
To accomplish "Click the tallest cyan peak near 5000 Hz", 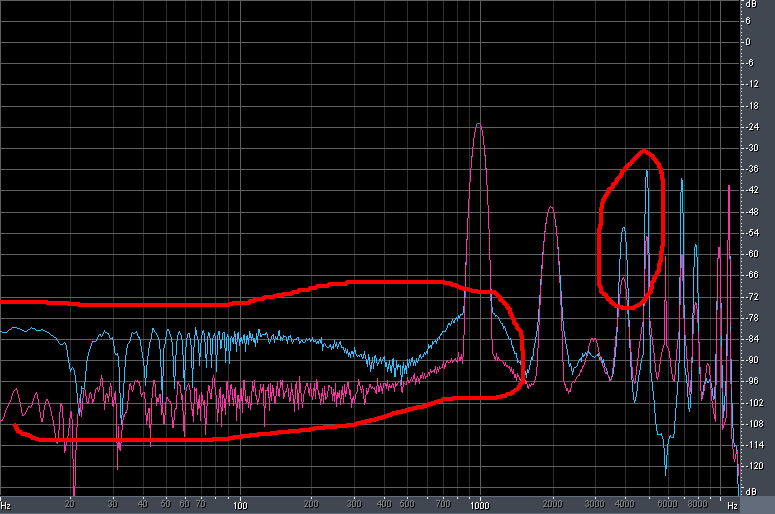I will 646,171.
